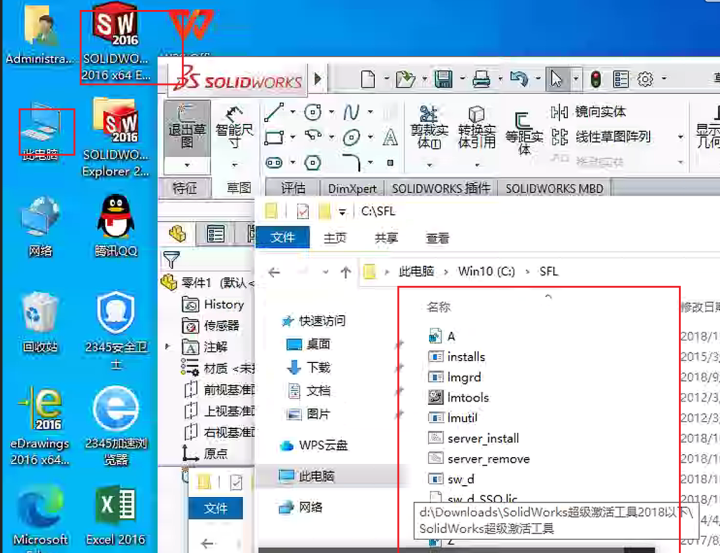
Task: Select the Sketch Fillet tool
Action: (x=351, y=162)
